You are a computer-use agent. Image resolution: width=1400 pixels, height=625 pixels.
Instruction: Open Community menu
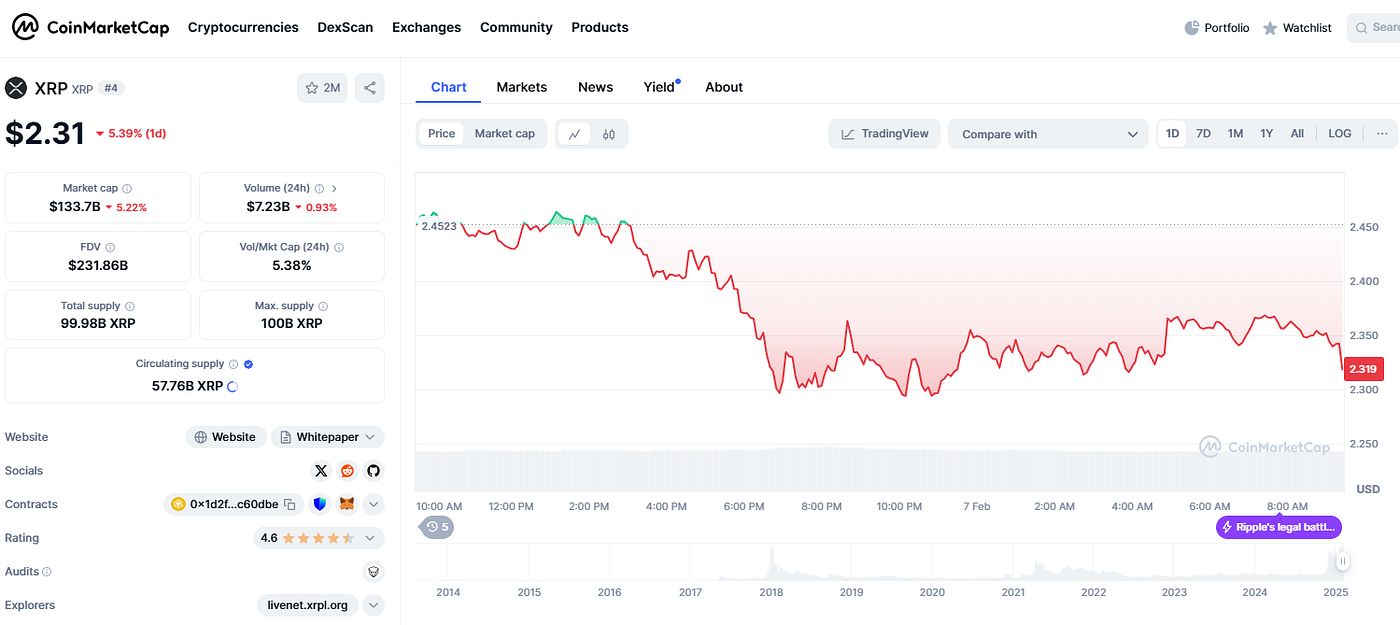pos(516,28)
